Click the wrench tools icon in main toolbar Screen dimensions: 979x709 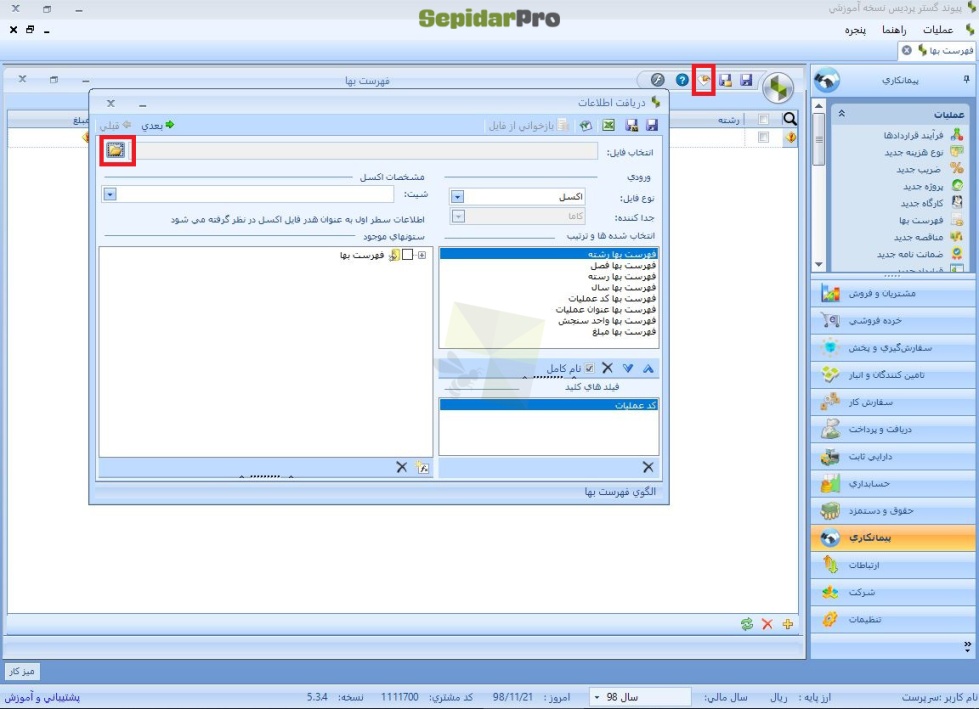click(x=657, y=80)
